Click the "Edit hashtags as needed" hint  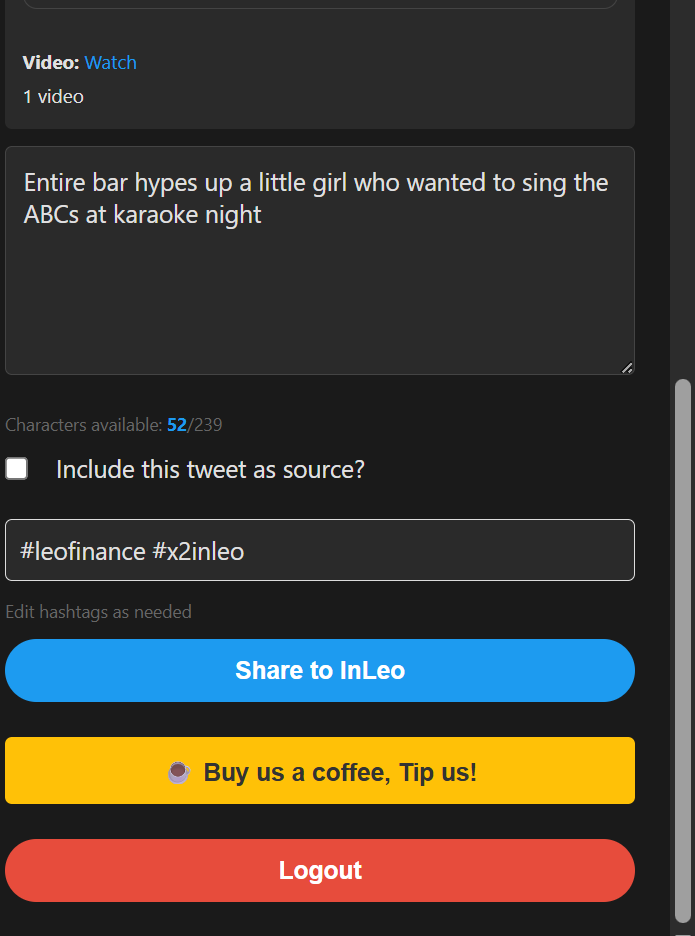98,612
